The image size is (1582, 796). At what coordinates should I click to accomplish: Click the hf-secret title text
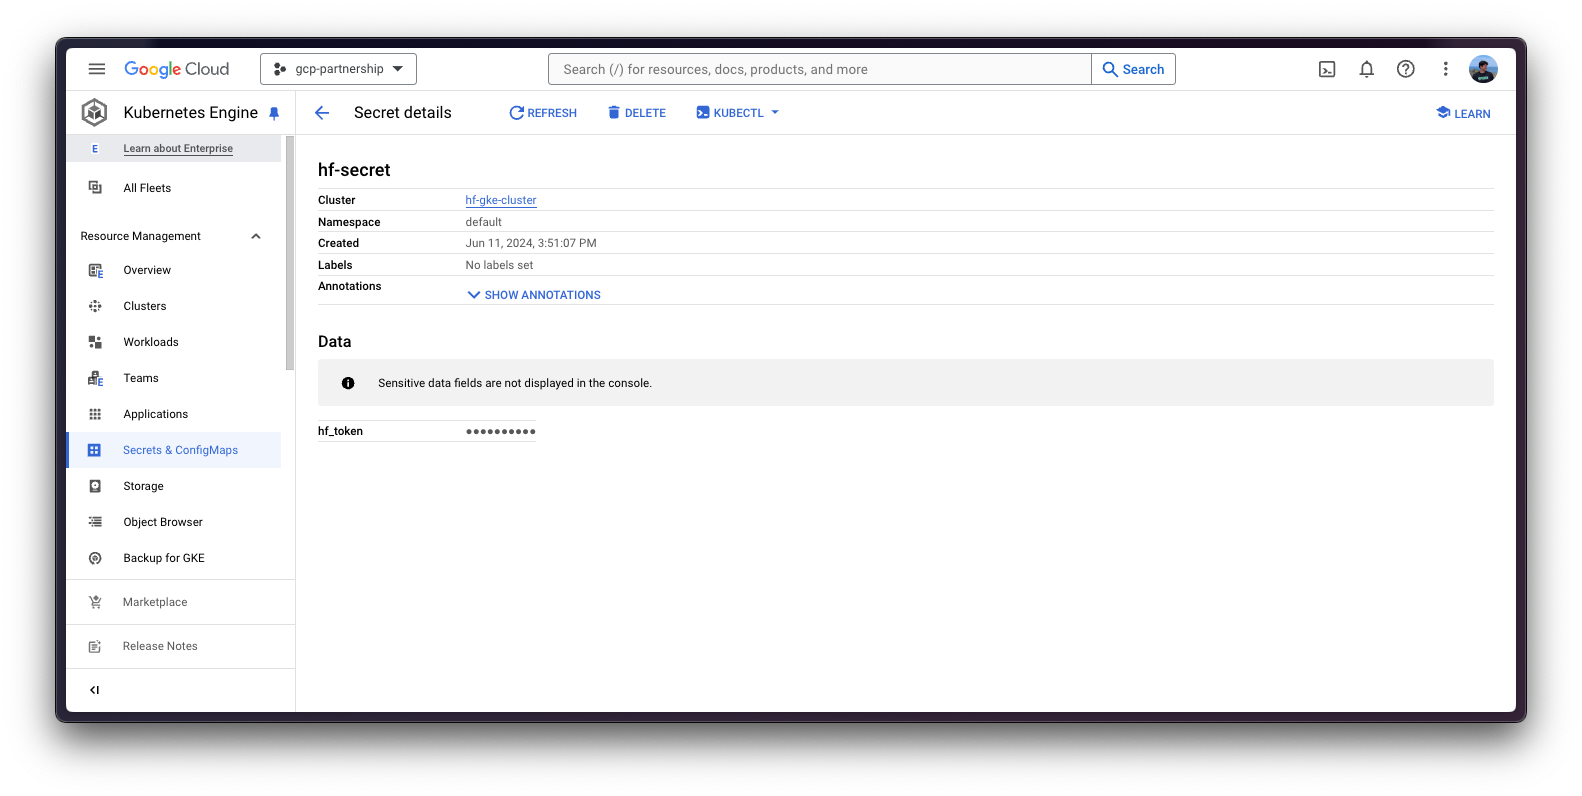click(354, 170)
